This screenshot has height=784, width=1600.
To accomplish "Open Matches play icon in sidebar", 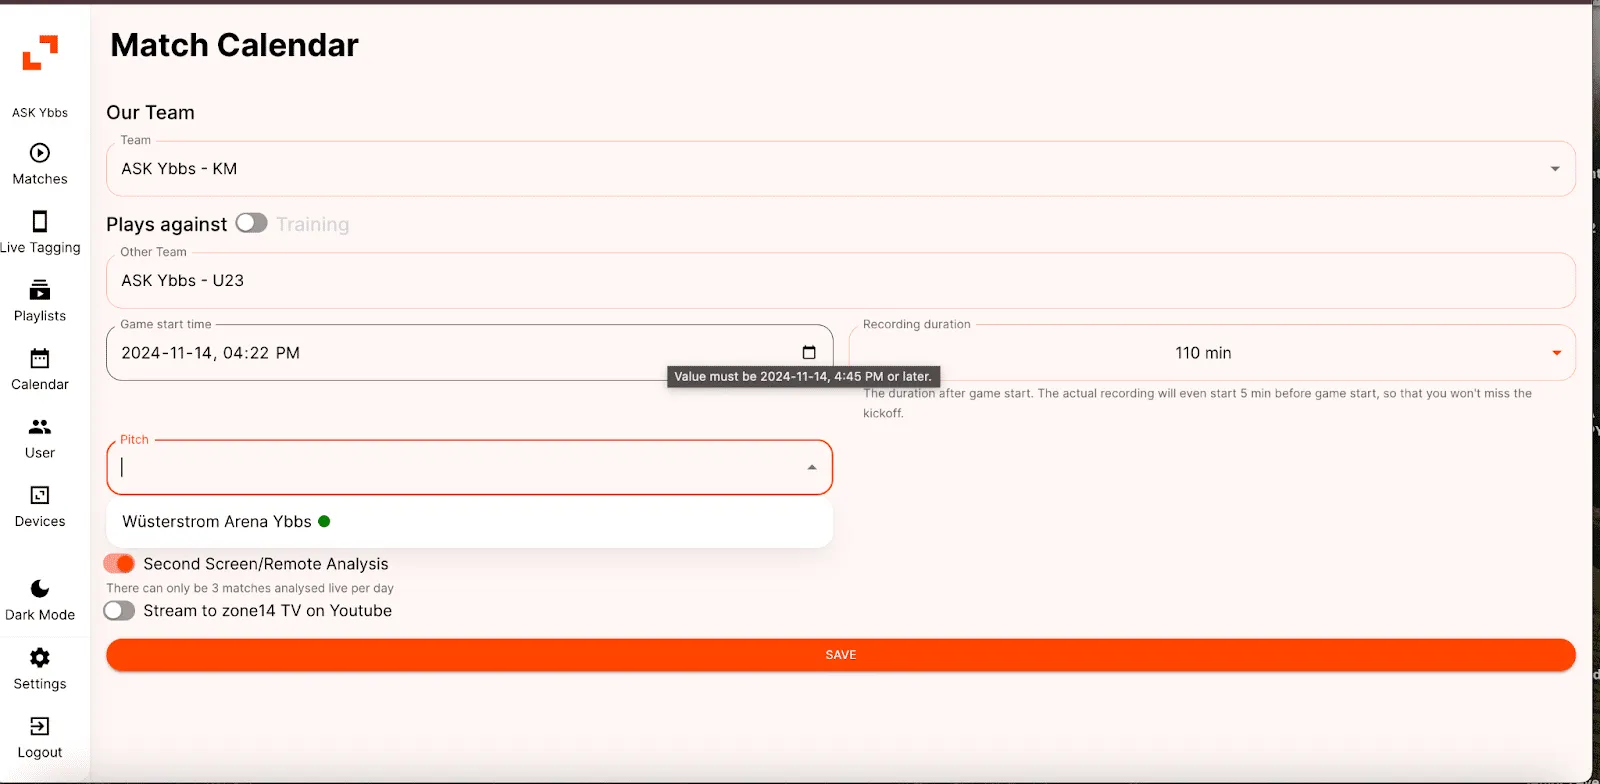I will click(40, 153).
